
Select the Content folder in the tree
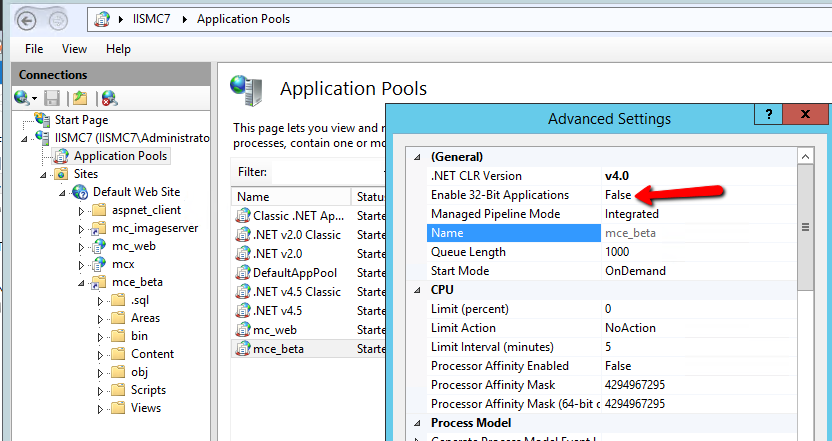(152, 354)
